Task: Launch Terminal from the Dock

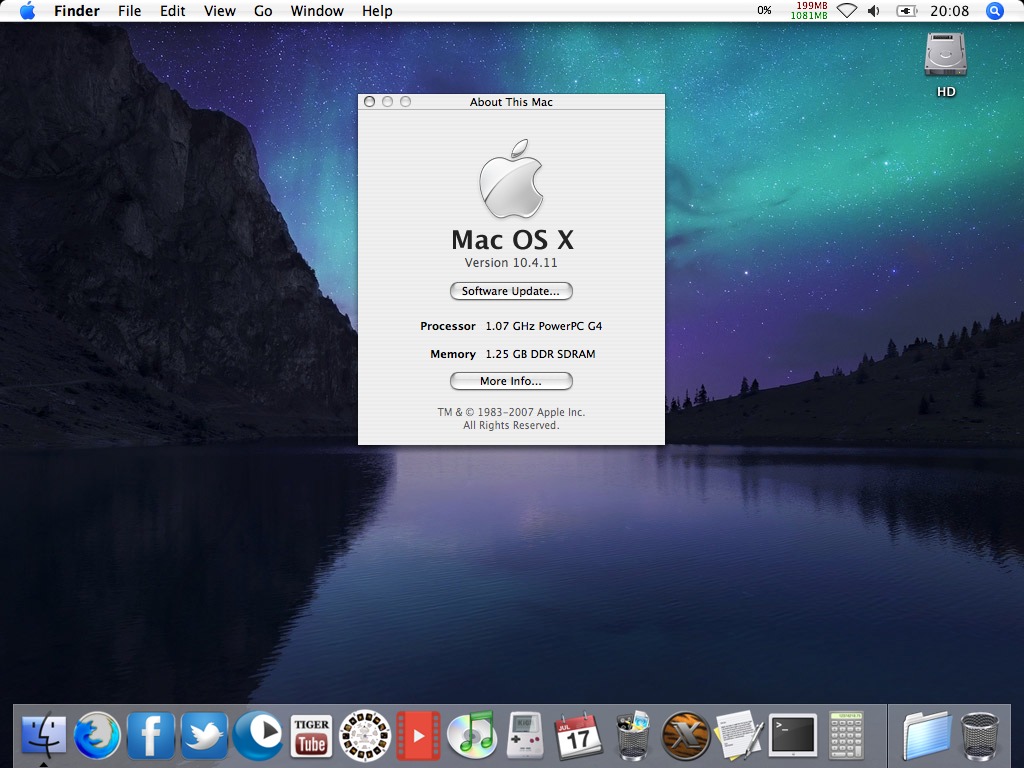Action: 793,736
